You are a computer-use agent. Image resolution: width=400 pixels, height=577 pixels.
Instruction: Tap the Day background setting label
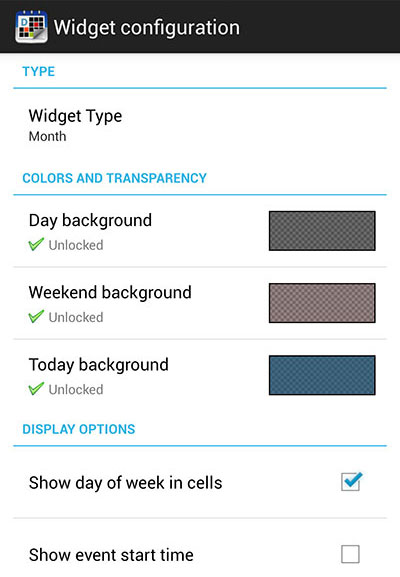click(90, 221)
